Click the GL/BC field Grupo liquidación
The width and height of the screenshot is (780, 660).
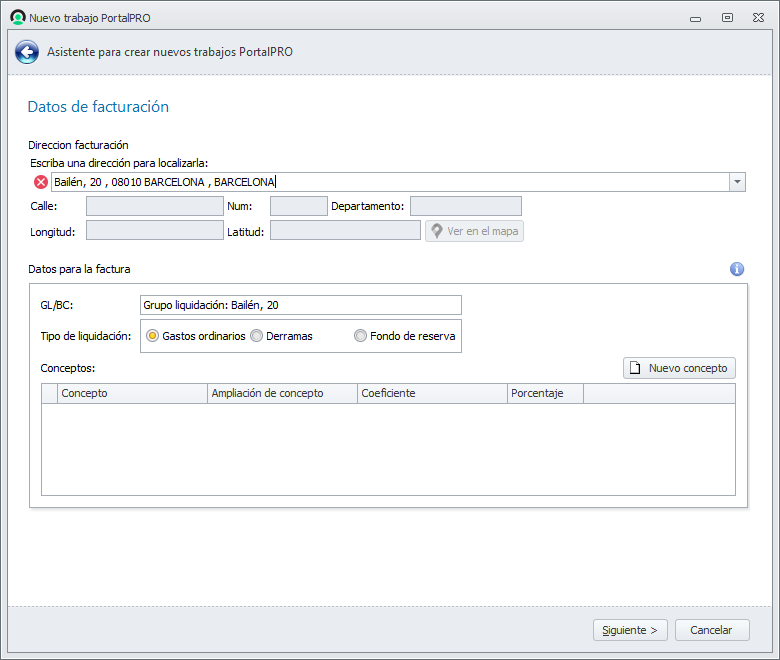coord(301,305)
